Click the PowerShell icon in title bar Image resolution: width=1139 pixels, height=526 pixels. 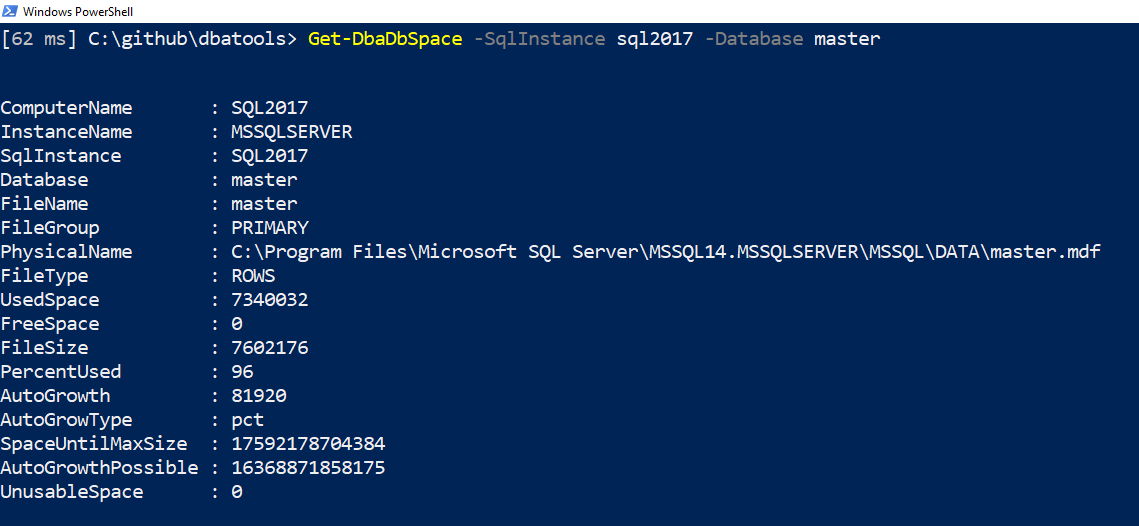10,11
